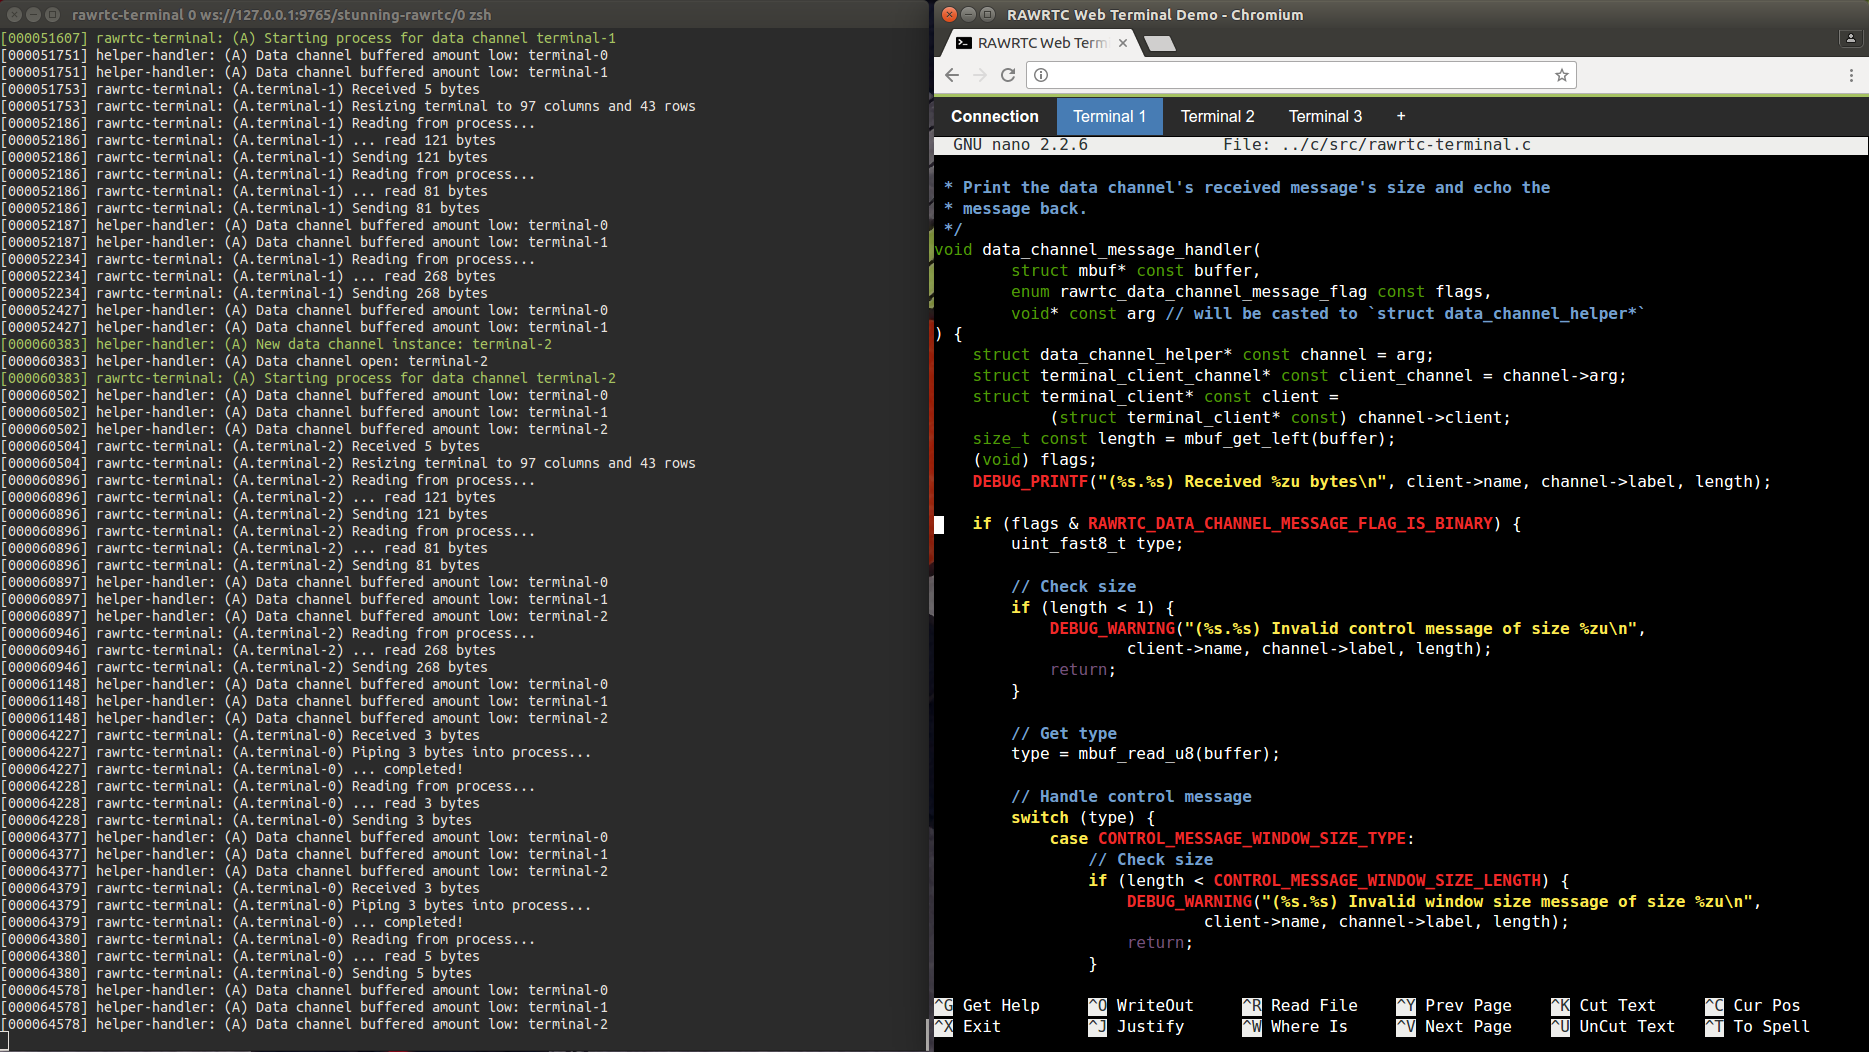Viewport: 1869px width, 1052px height.
Task: Click the '(A.terminal-2) Received 5 bytes' log line
Action: [x=240, y=446]
